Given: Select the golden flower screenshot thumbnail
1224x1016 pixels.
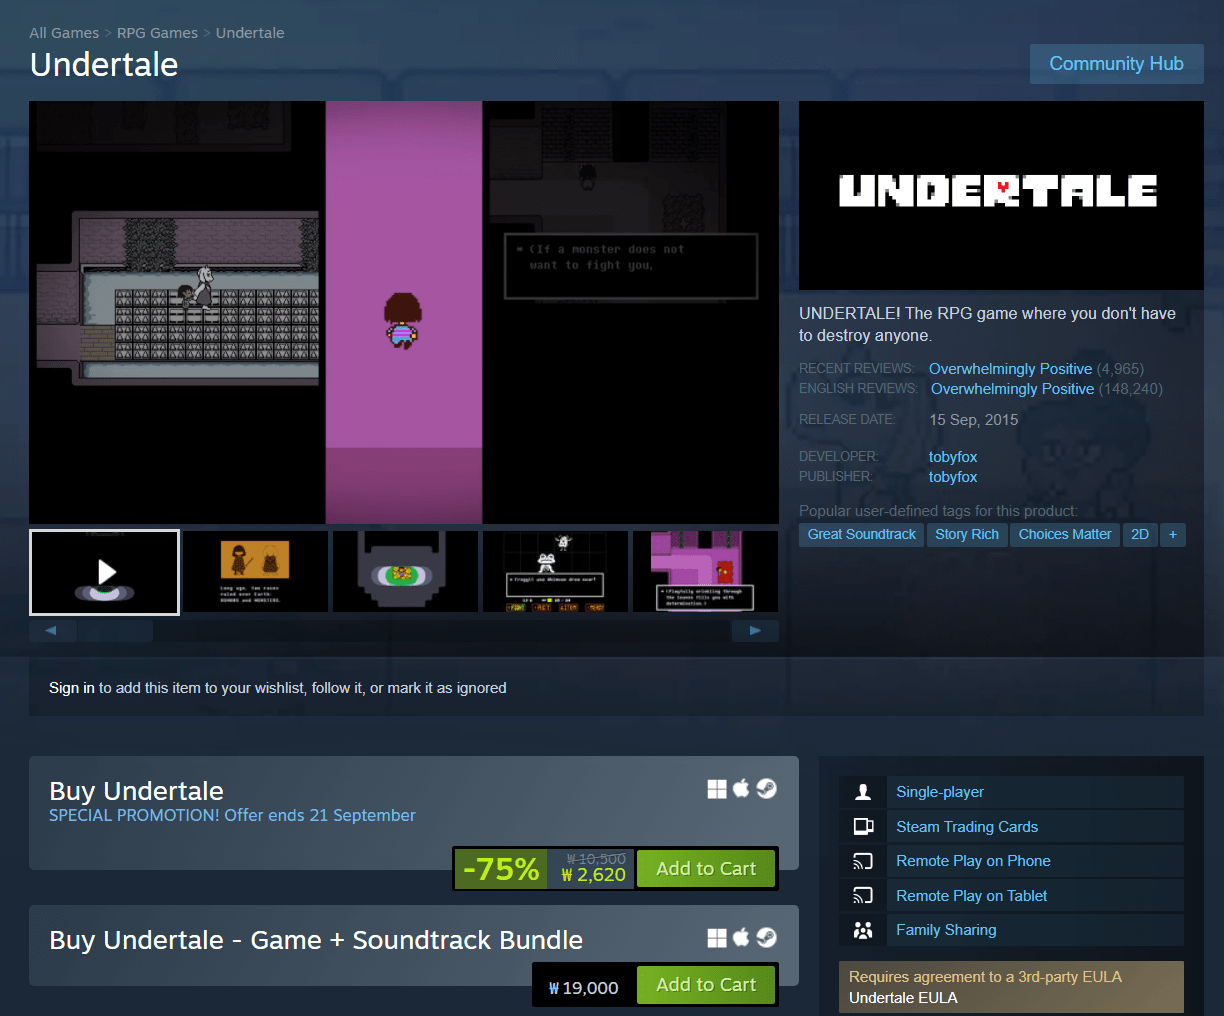Looking at the screenshot, I should tap(405, 572).
